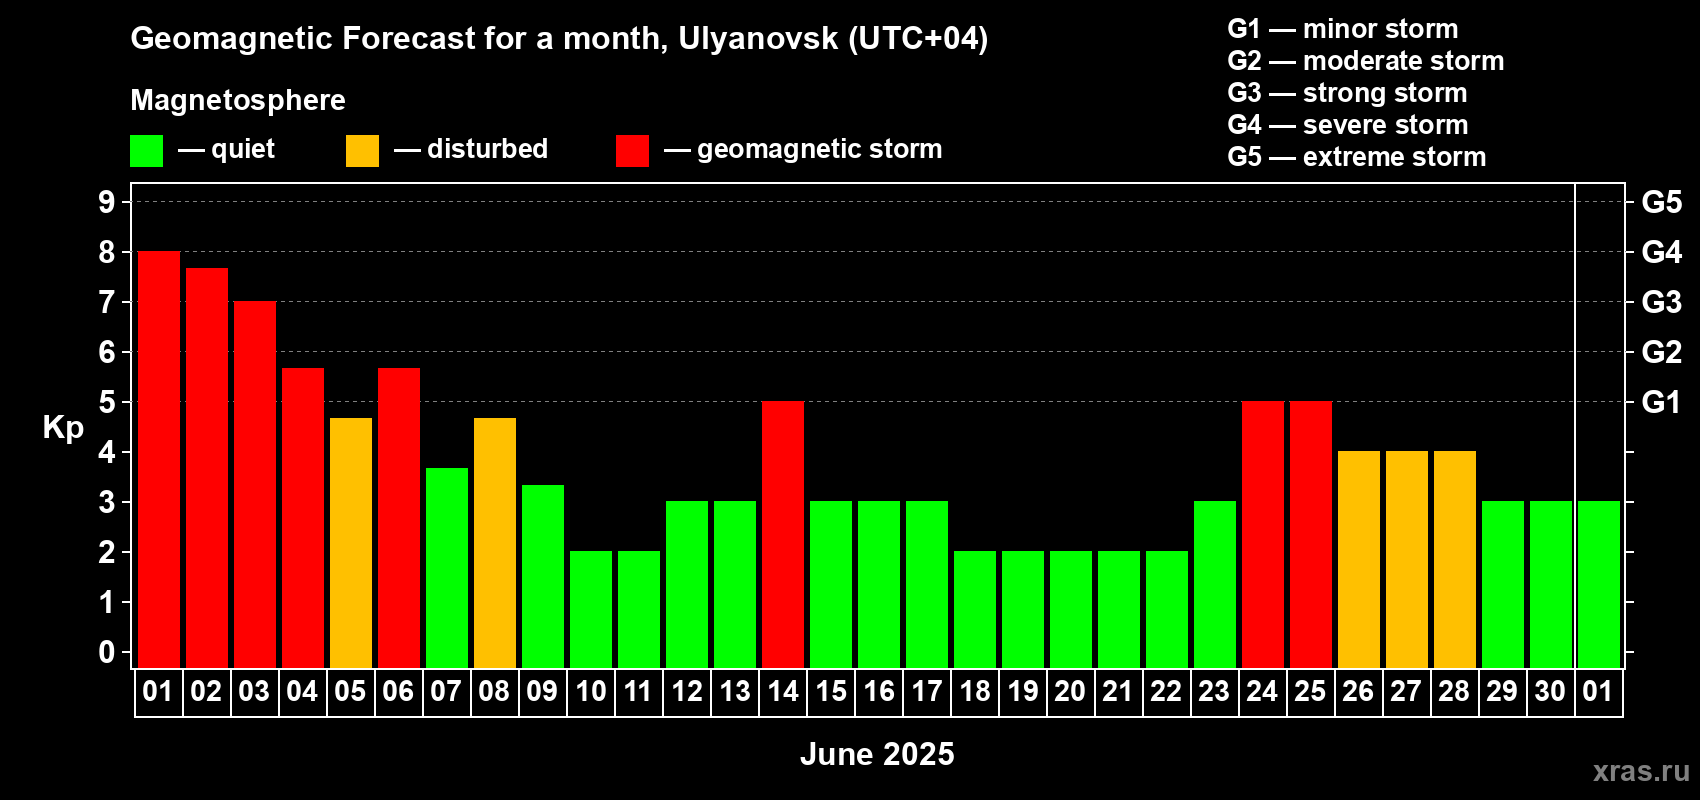Select the orange bar for June 28
1700x800 pixels.
(1455, 560)
